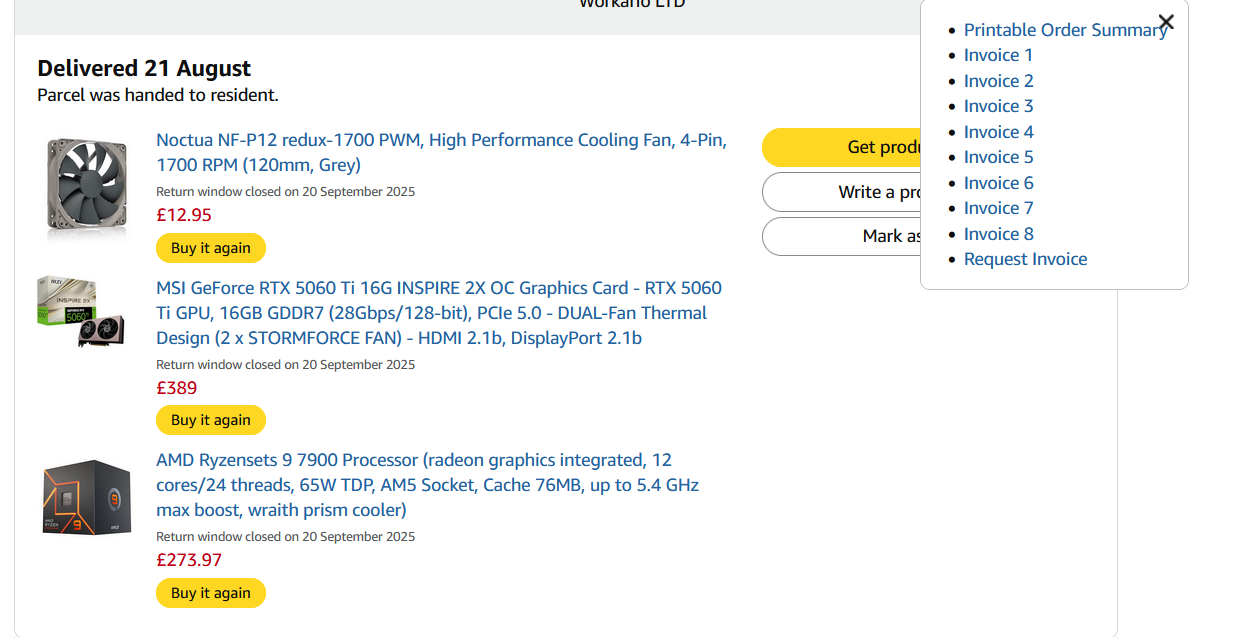Open the MSI graphics card product image

pos(82,312)
